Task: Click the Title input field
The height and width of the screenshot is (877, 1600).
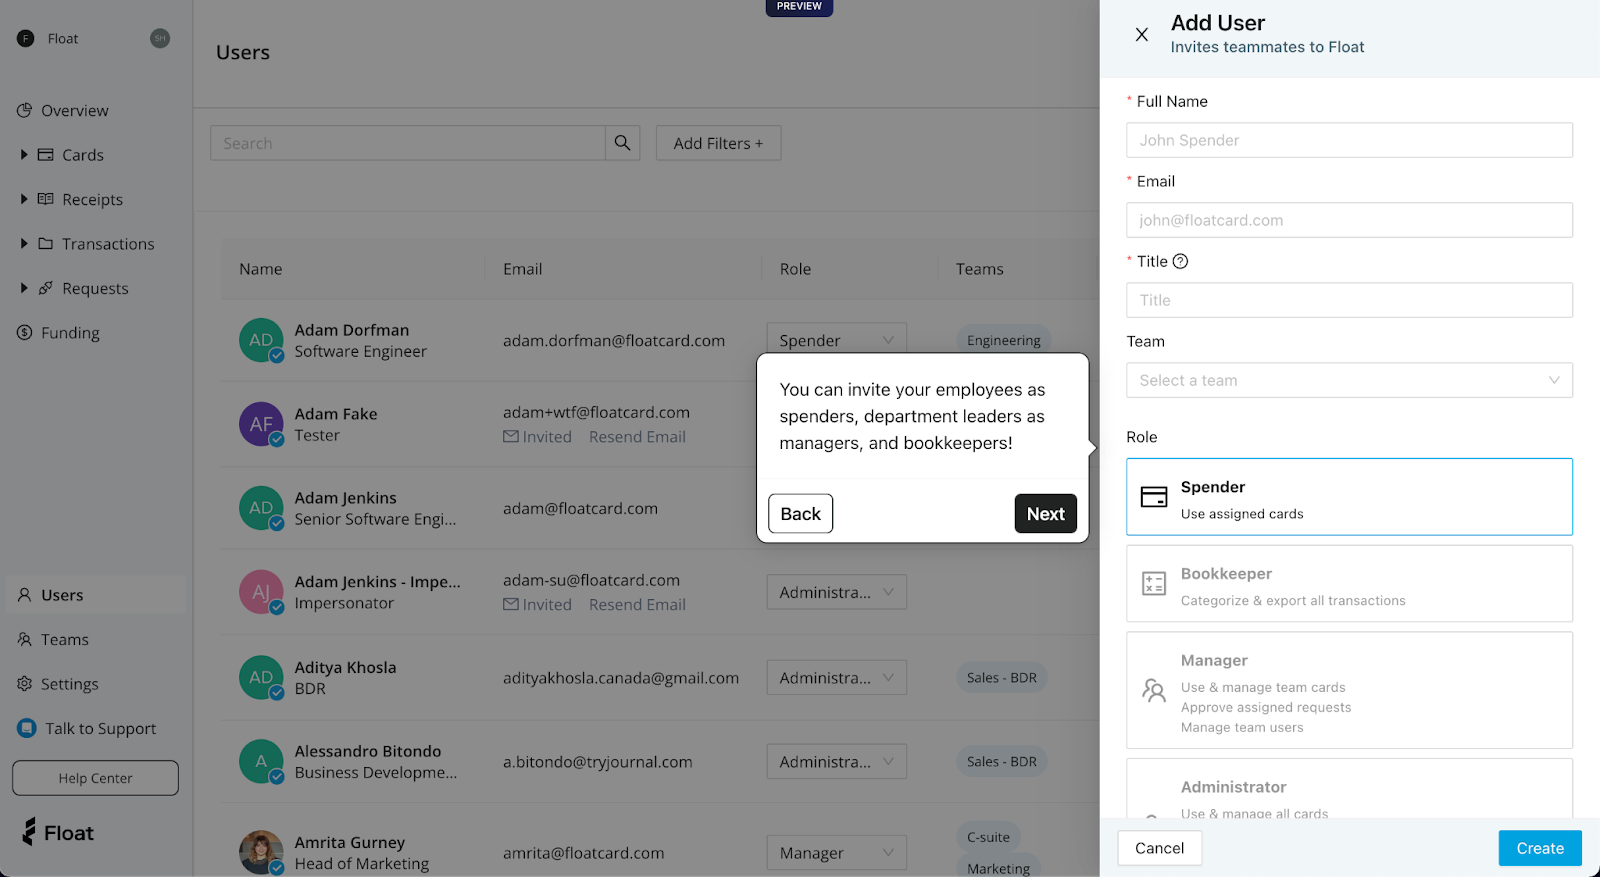Action: (1349, 300)
